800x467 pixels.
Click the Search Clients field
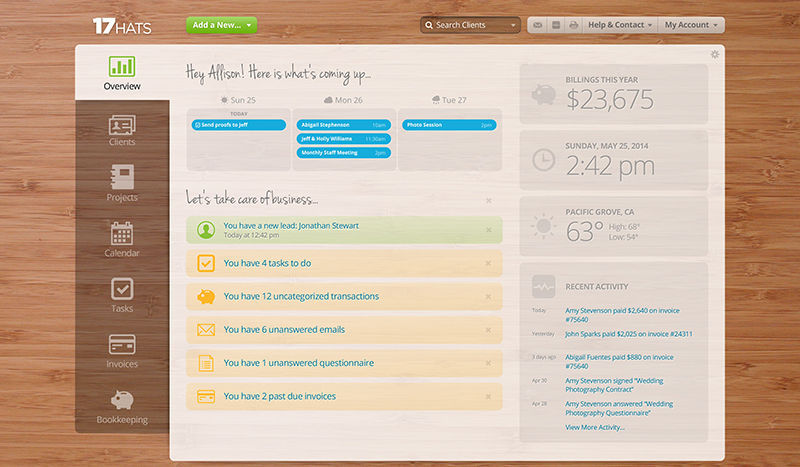tap(470, 25)
